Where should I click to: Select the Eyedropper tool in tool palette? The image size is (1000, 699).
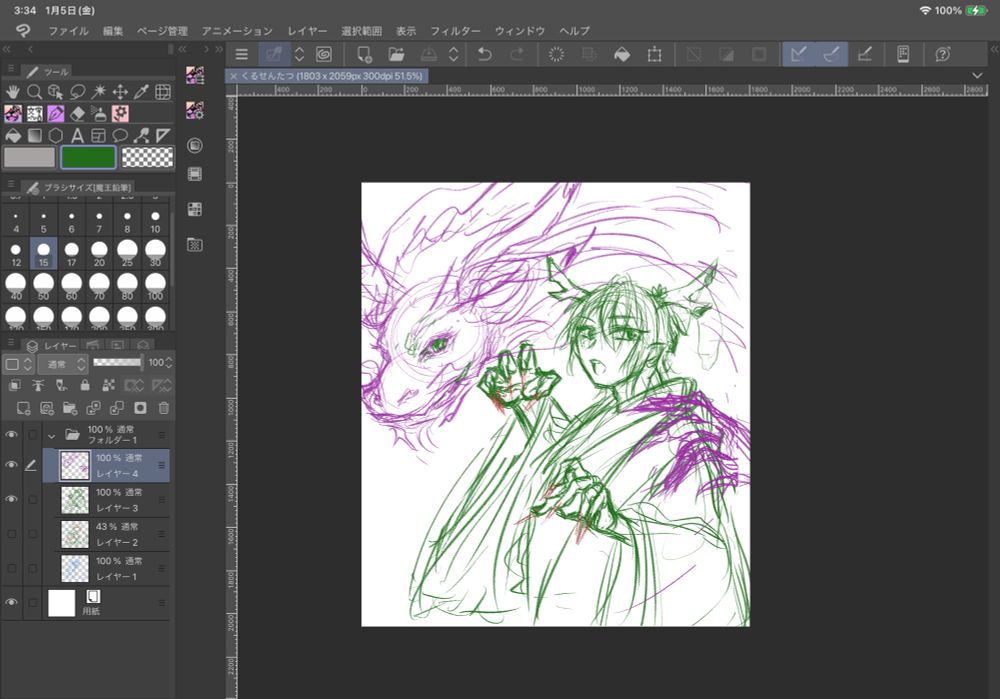tap(141, 92)
